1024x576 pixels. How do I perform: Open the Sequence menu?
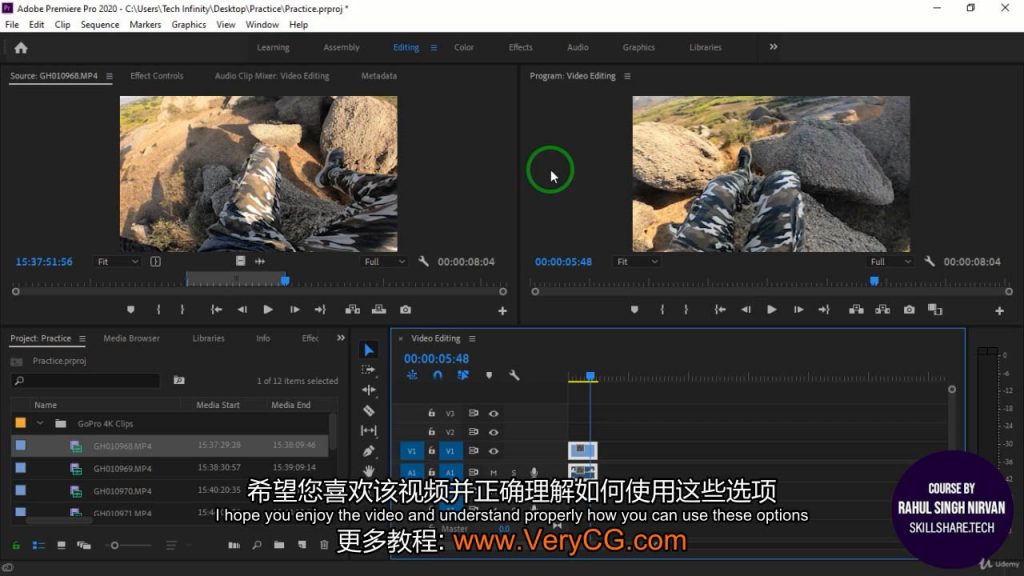tap(100, 25)
